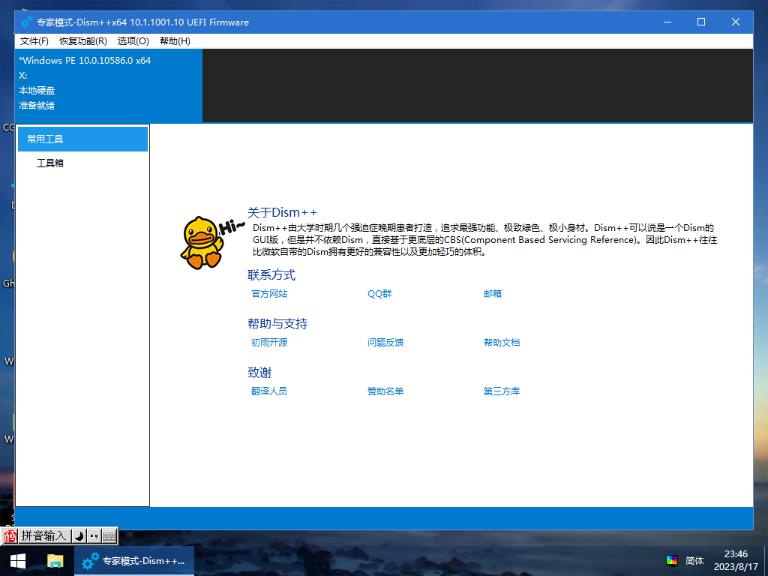Open the QQ群 link

(x=379, y=293)
